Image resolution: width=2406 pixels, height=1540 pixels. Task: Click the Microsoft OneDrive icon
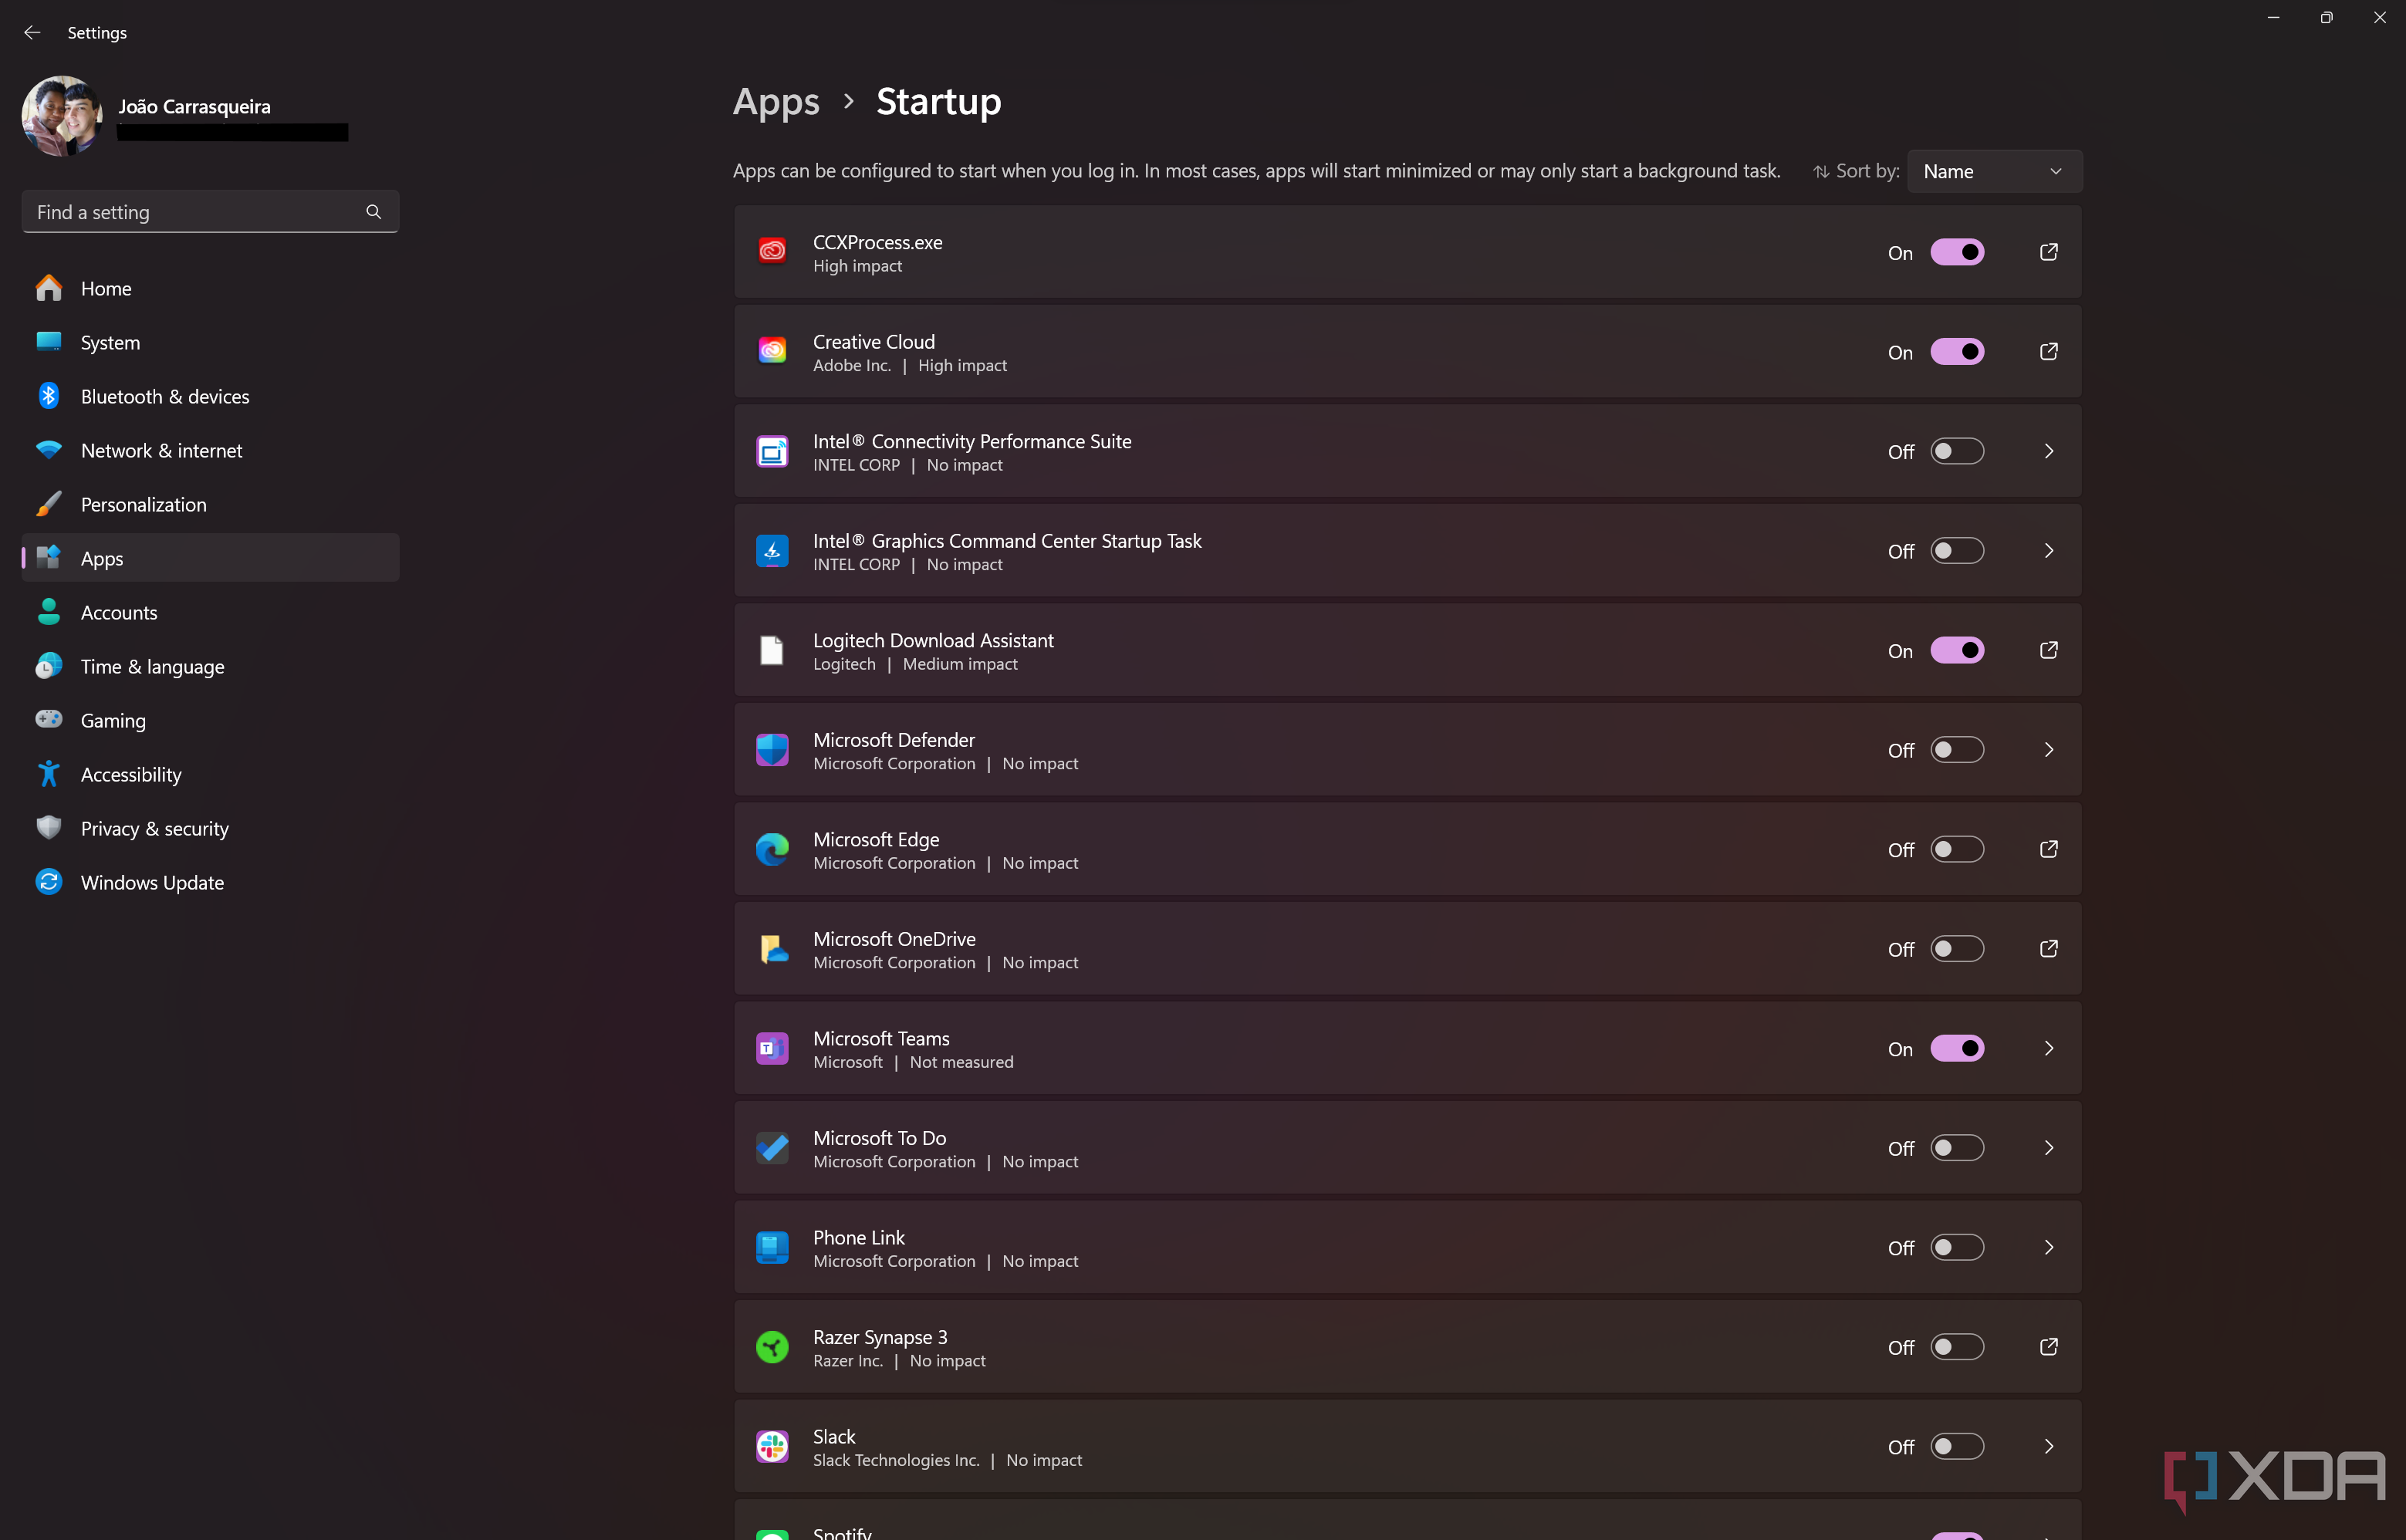tap(773, 949)
